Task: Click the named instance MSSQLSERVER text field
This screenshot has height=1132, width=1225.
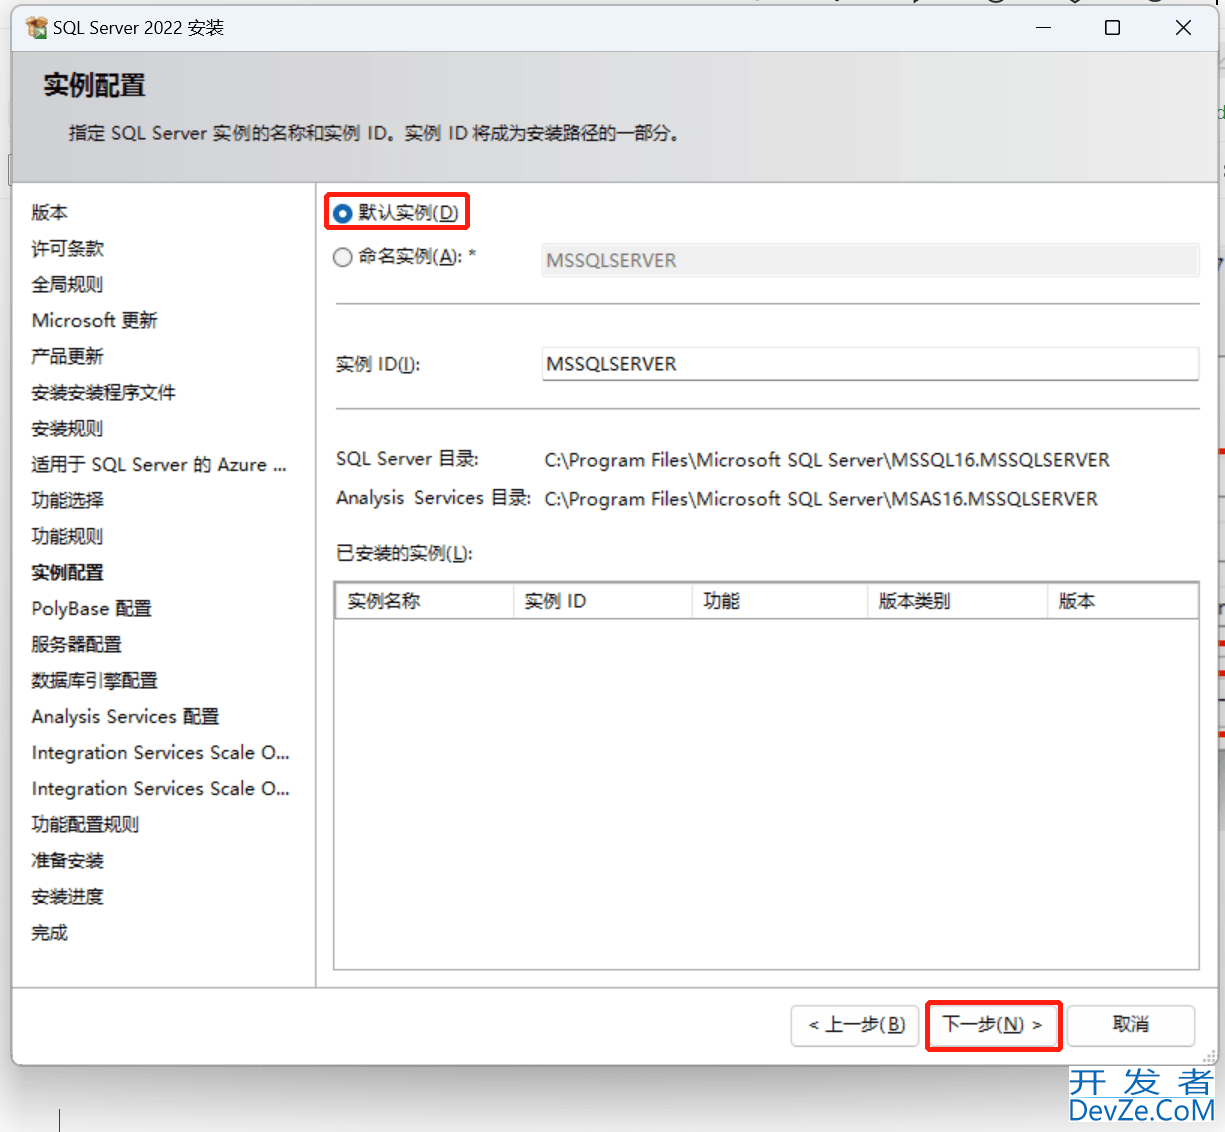Action: (x=870, y=260)
